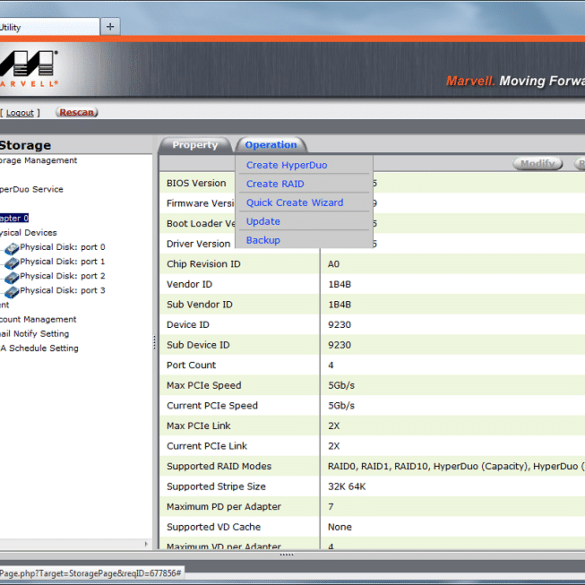Click the Storage panel heading
Image resolution: width=585 pixels, height=585 pixels.
25,145
